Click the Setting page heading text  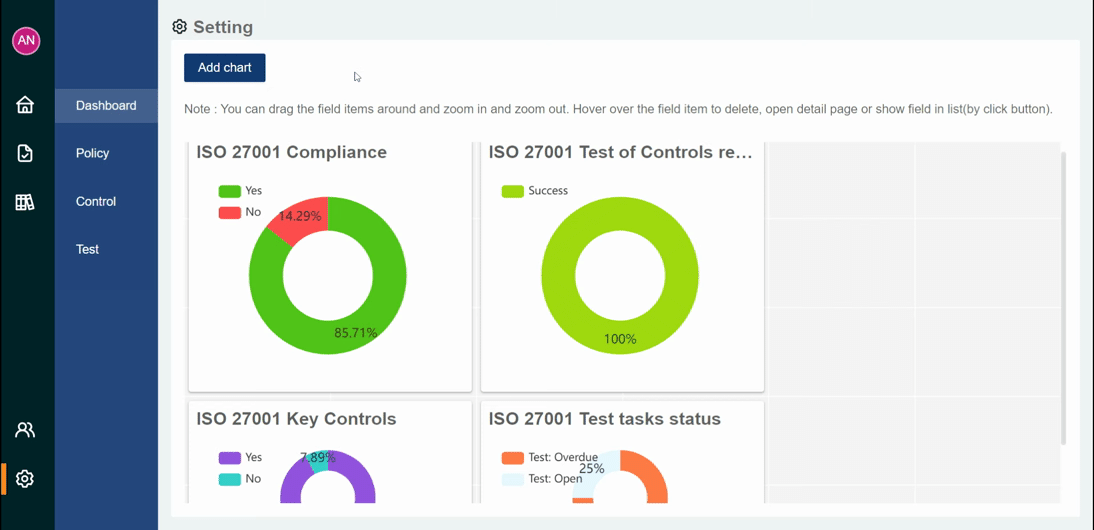click(223, 27)
